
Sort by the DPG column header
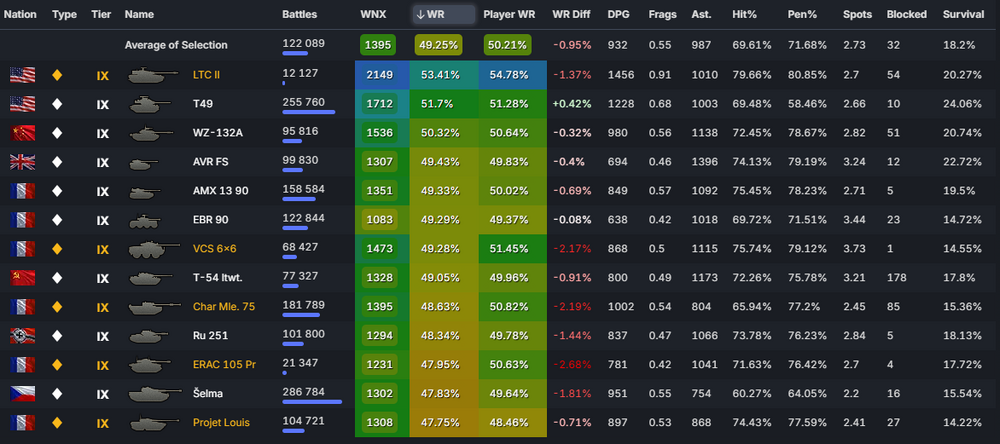tap(618, 14)
